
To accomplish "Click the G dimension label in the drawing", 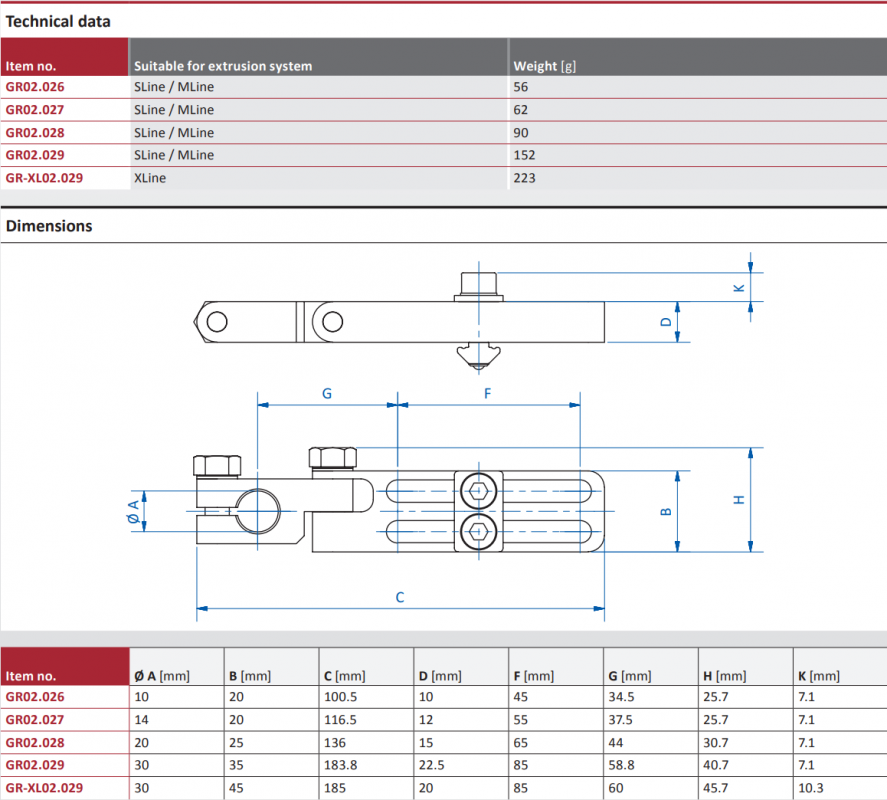I will [x=327, y=394].
